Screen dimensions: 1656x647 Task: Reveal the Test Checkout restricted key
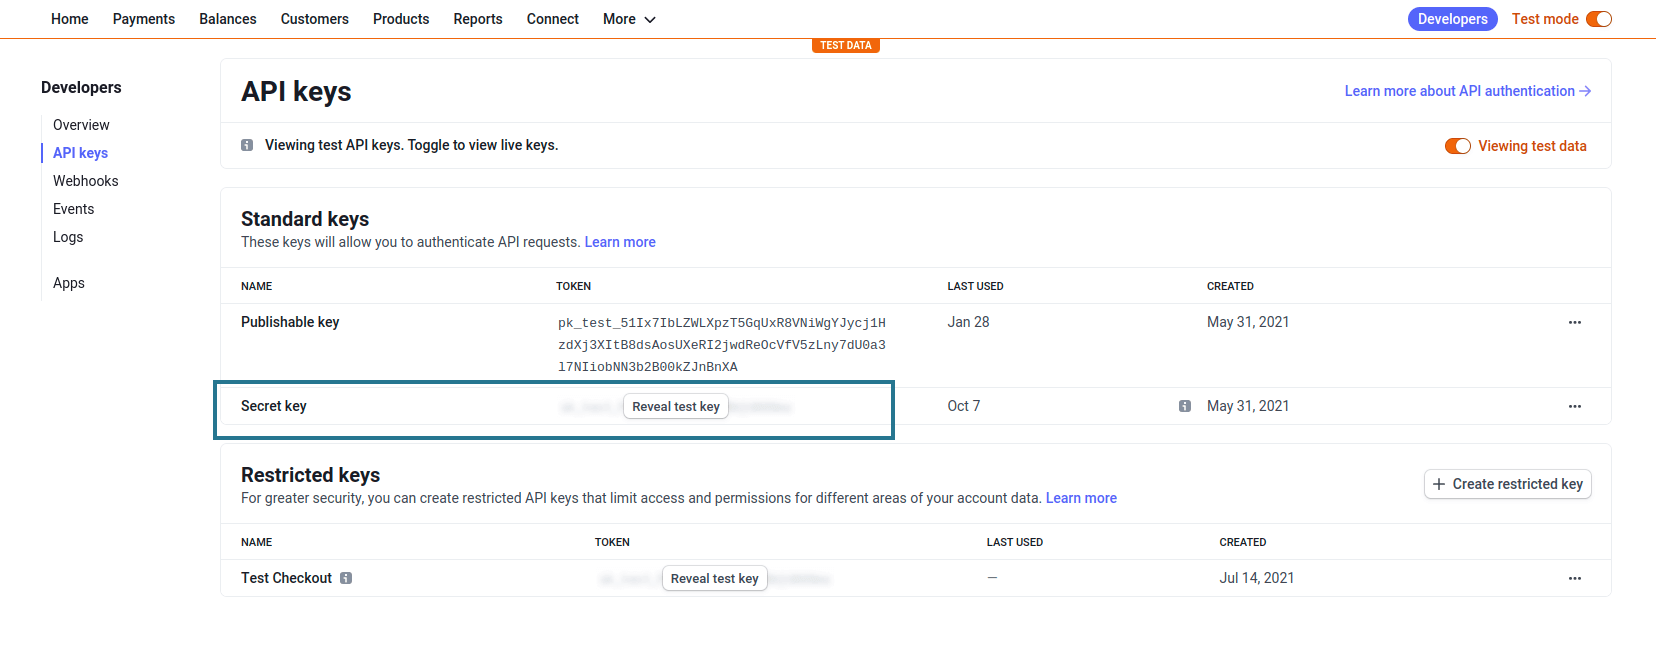pos(714,578)
